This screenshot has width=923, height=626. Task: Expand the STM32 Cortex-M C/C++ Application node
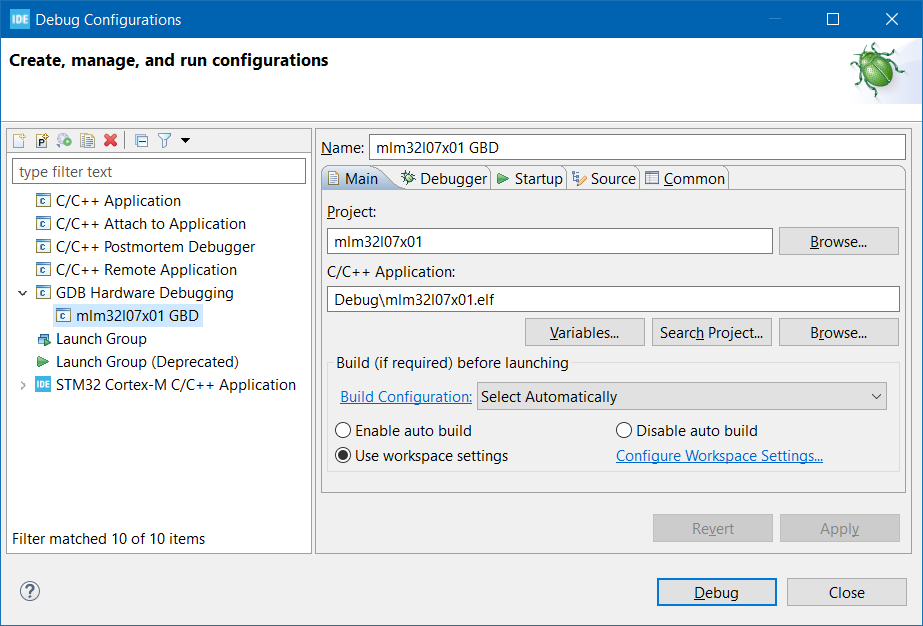pos(23,385)
